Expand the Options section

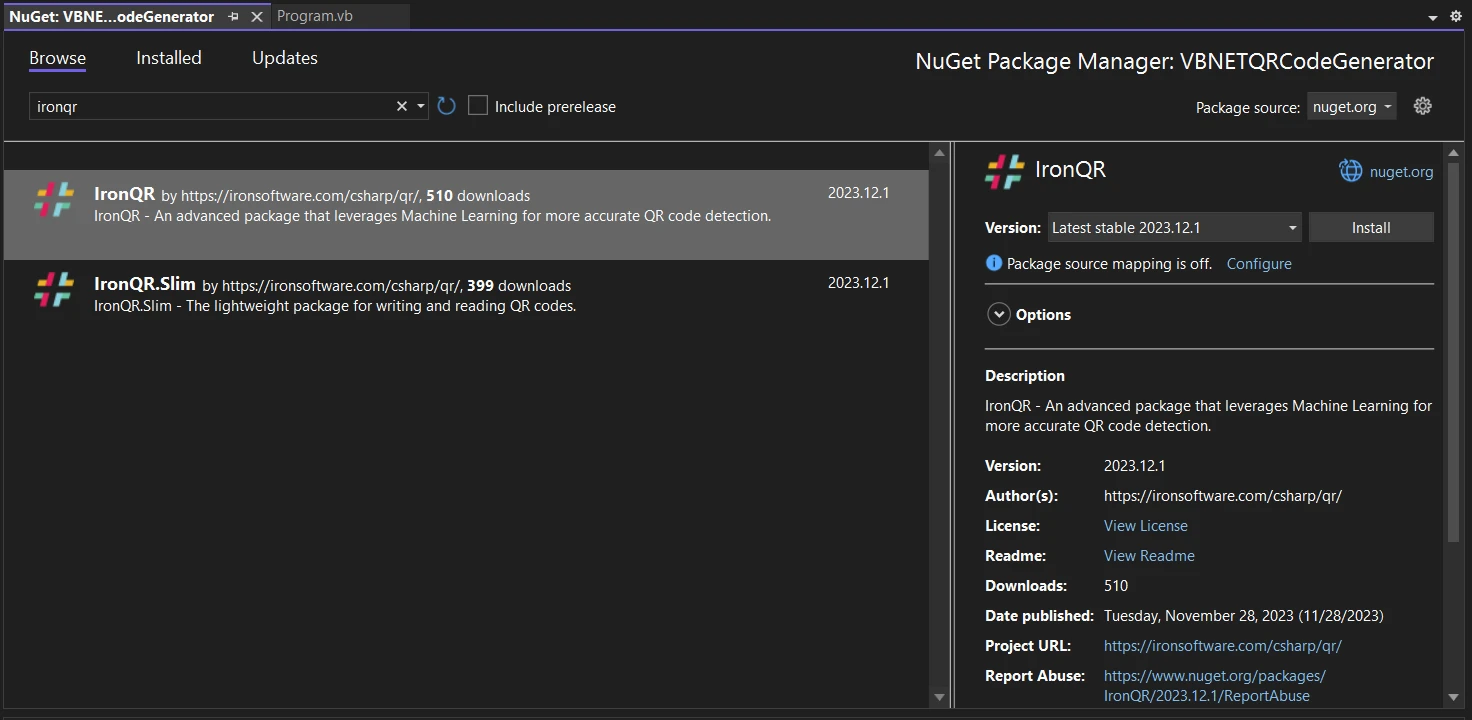click(x=999, y=314)
